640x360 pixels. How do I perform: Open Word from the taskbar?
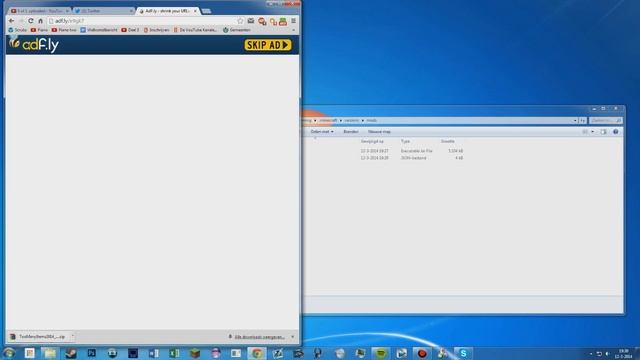[154, 353]
